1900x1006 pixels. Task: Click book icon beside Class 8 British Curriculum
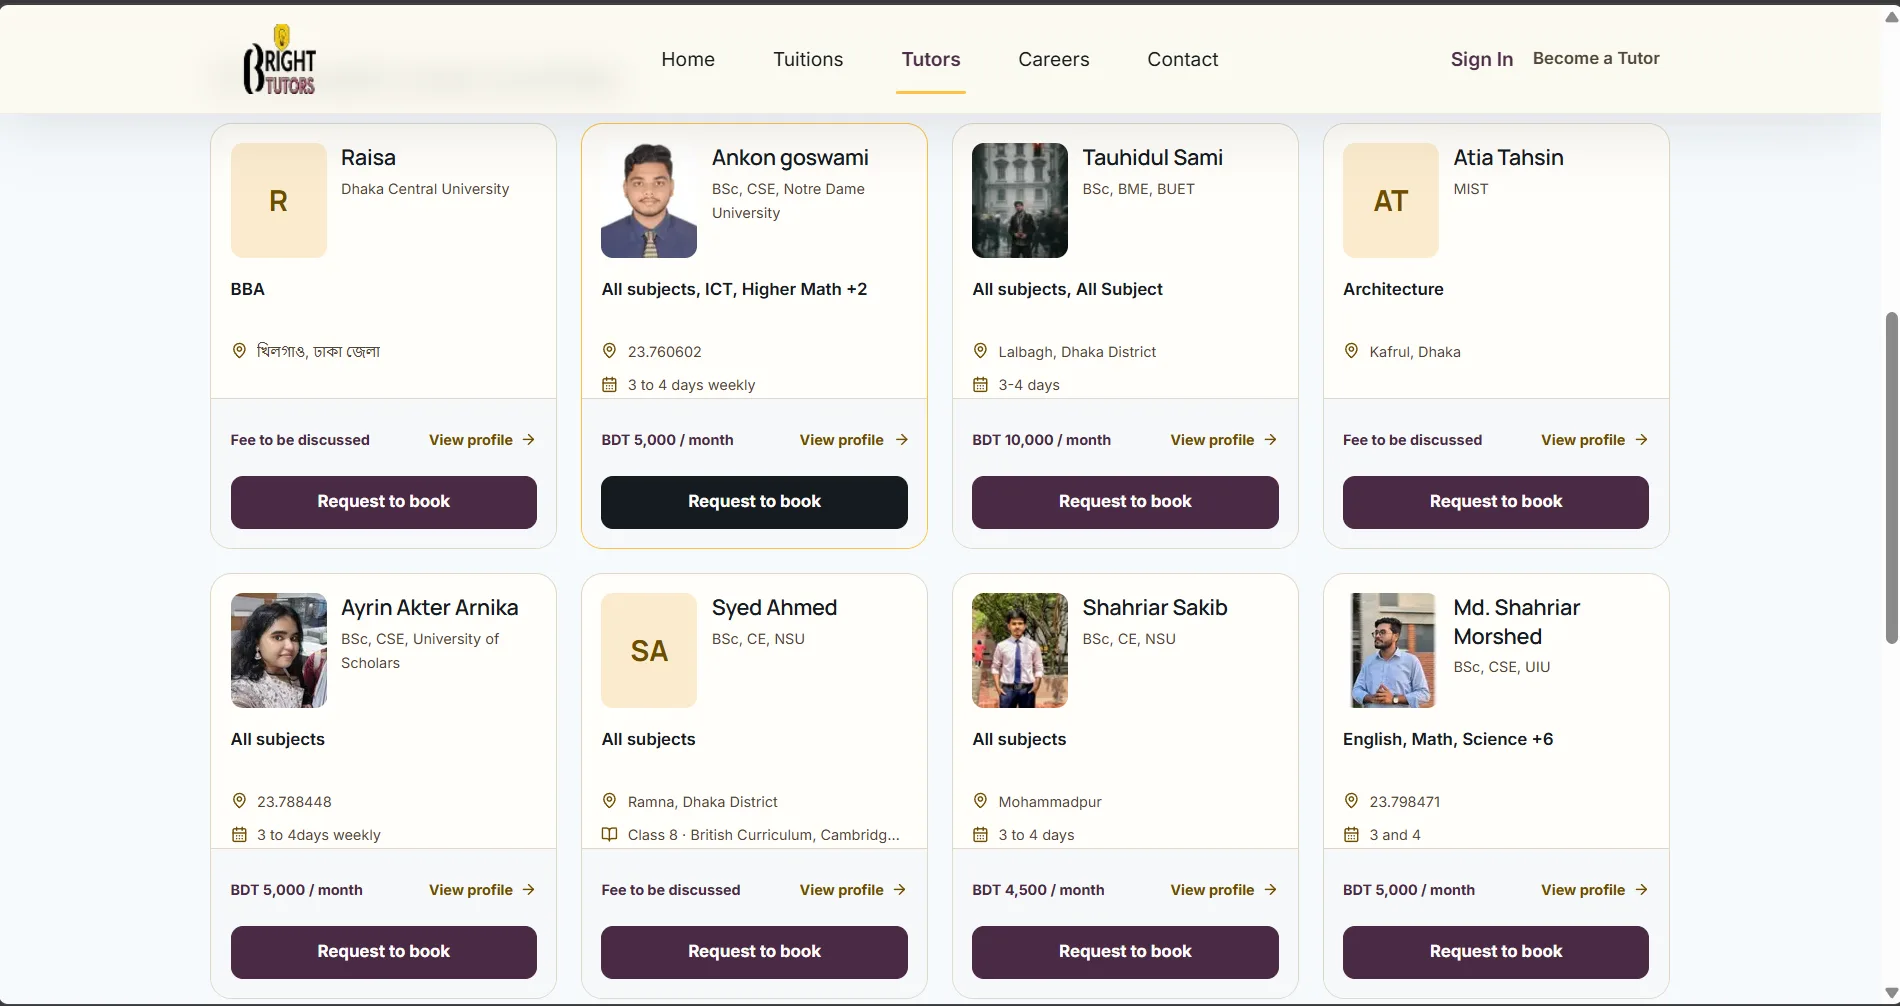[x=609, y=835]
